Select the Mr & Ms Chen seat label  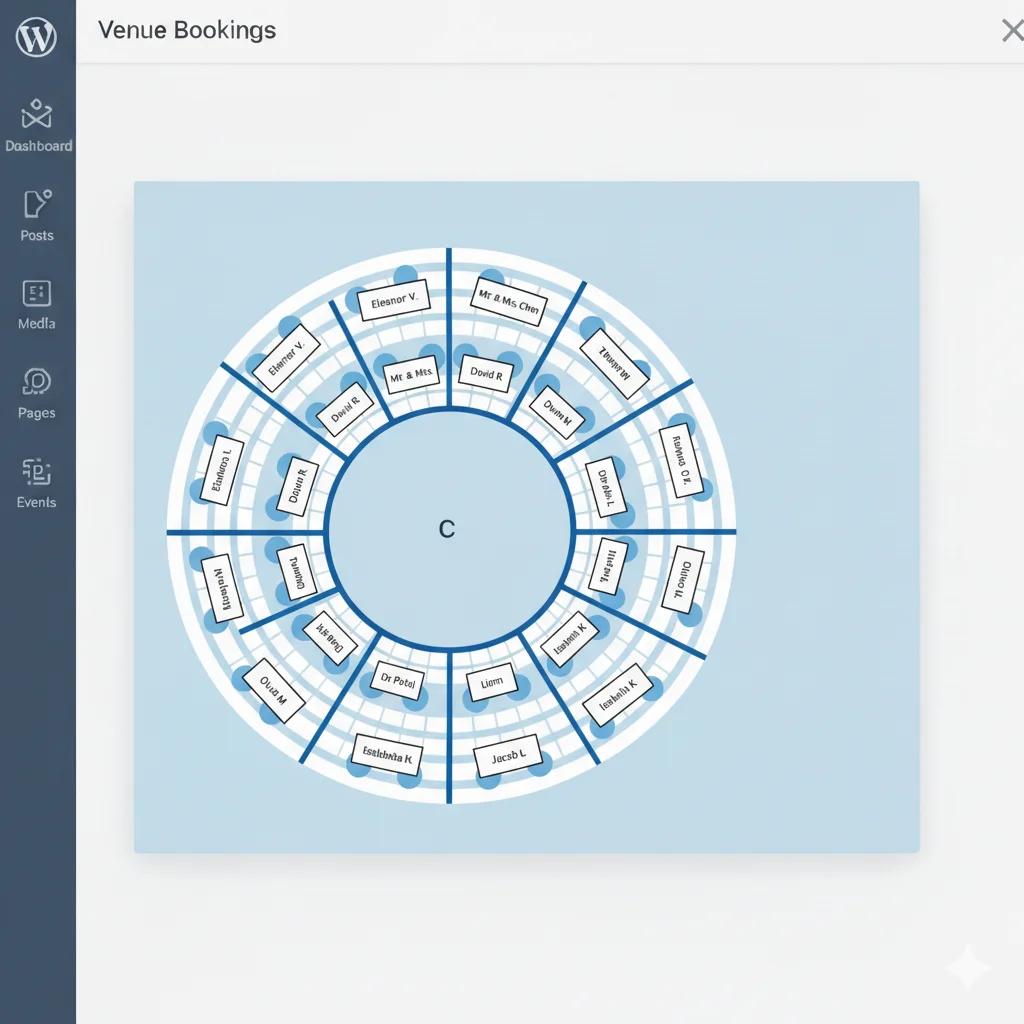[509, 301]
